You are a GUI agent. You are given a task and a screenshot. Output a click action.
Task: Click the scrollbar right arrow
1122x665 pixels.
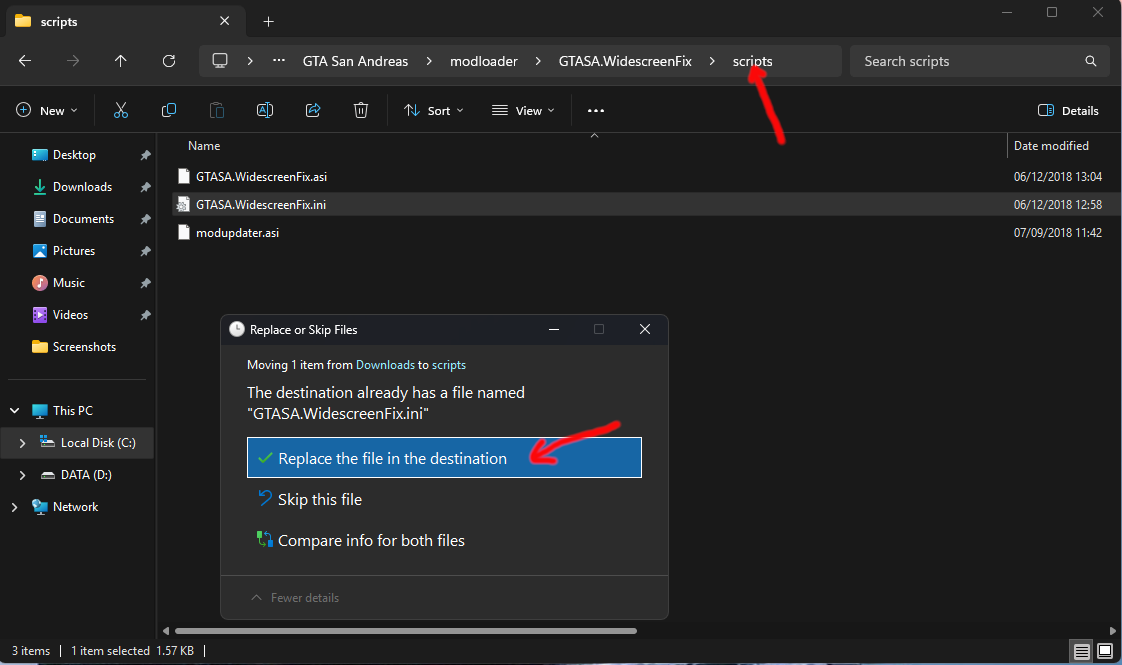coord(1113,631)
